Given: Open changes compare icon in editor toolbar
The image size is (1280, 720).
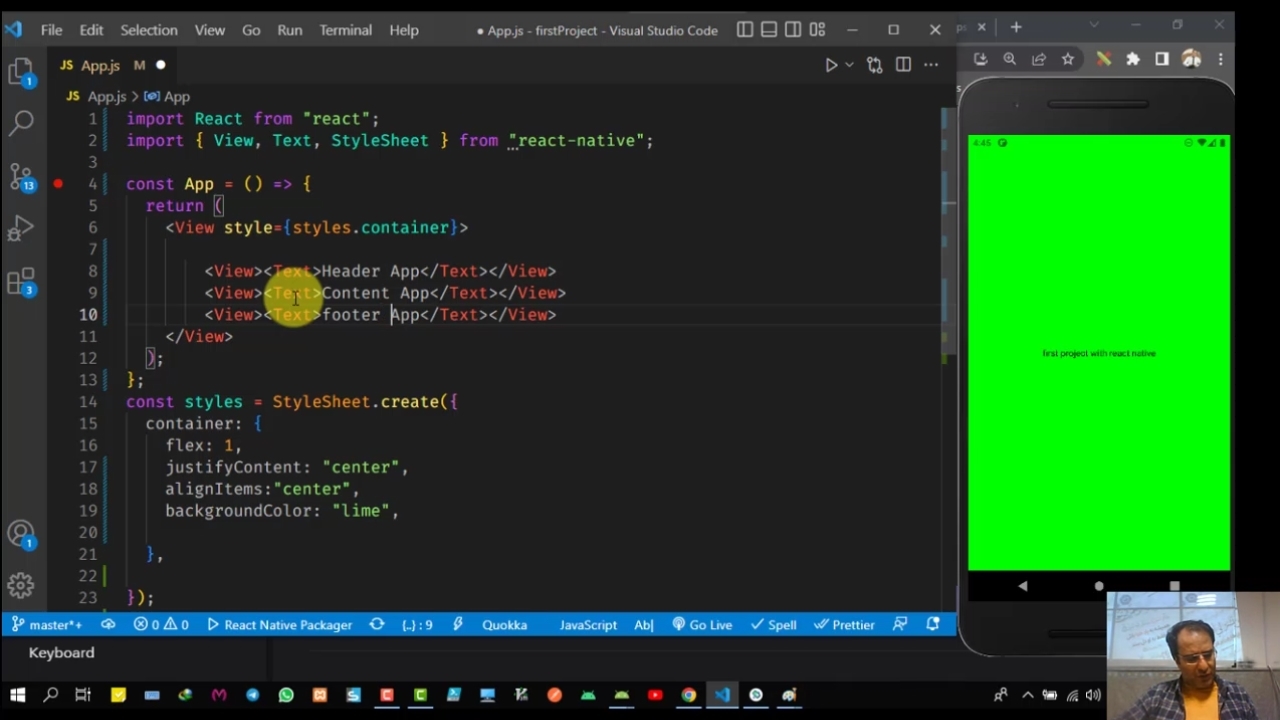Looking at the screenshot, I should (875, 65).
